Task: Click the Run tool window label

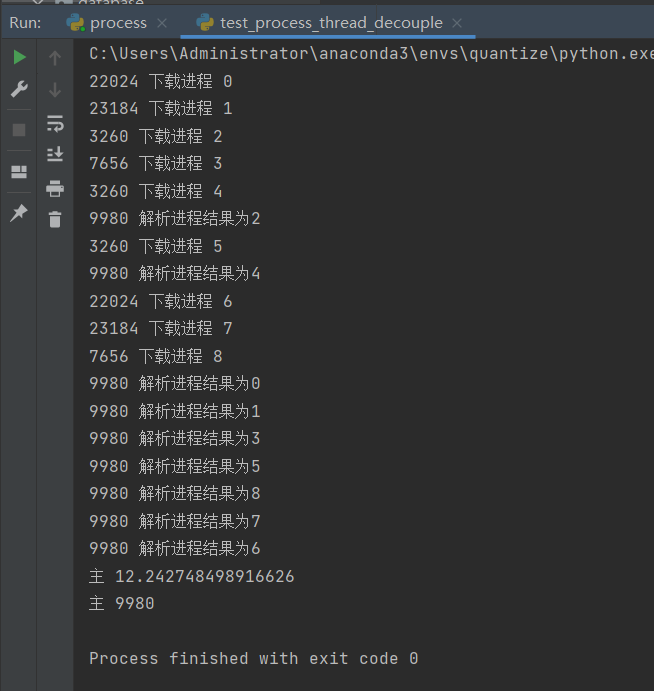Action: click(x=25, y=22)
